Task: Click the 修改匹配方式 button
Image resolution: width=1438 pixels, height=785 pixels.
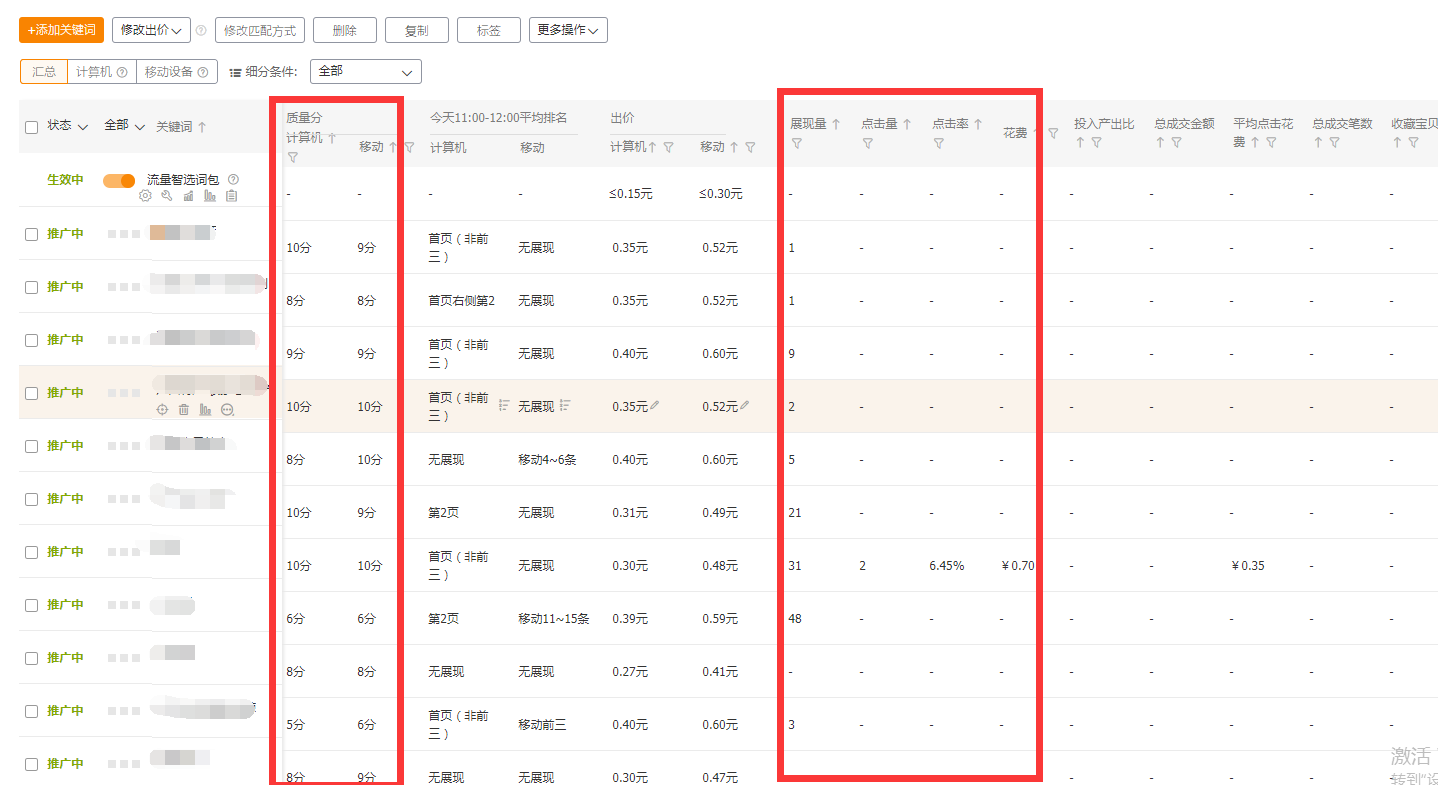Action: [259, 30]
